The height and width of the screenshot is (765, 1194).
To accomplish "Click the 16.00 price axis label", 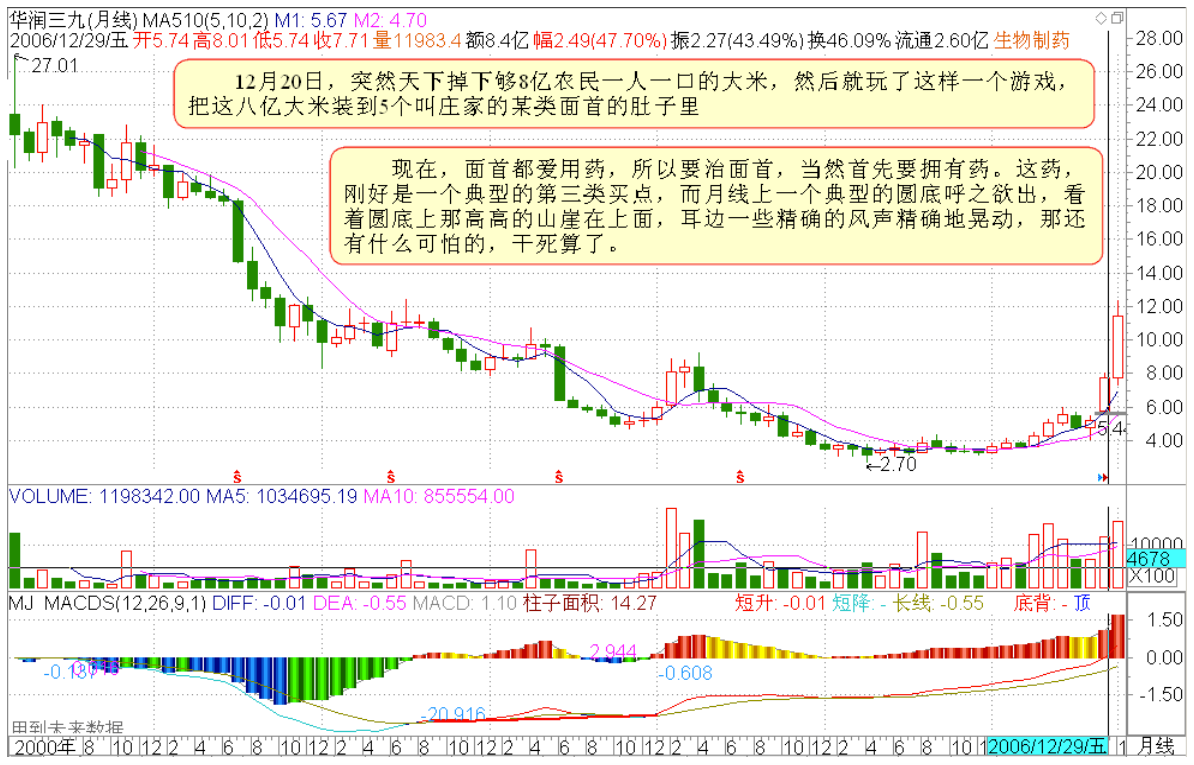I will click(1159, 239).
